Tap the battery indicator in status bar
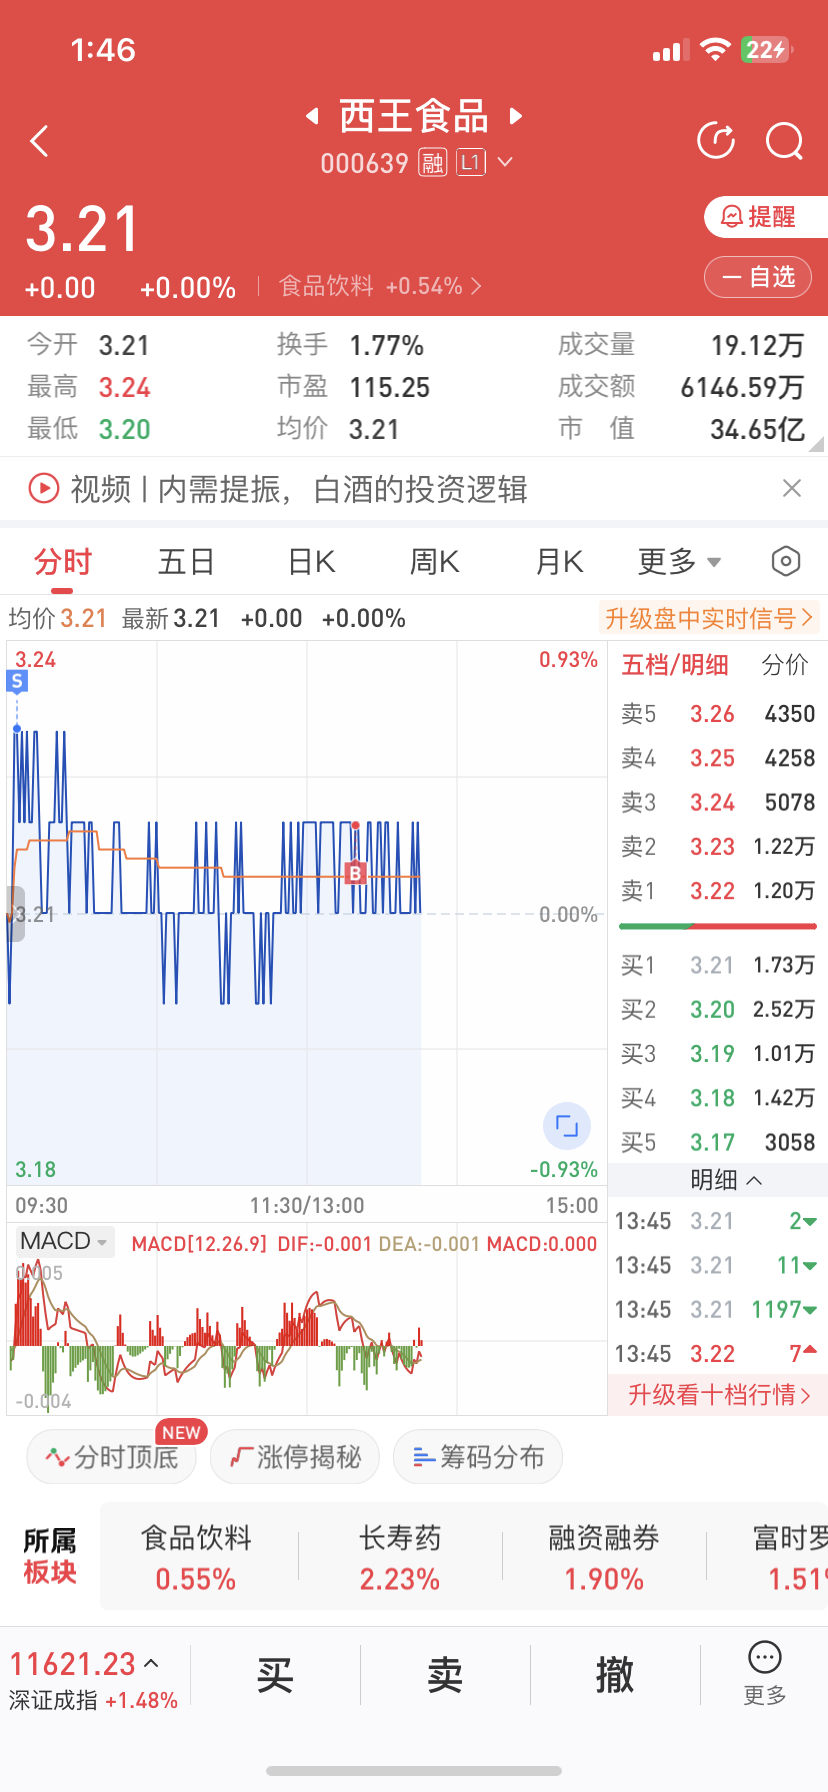Image resolution: width=828 pixels, height=1792 pixels. point(767,49)
